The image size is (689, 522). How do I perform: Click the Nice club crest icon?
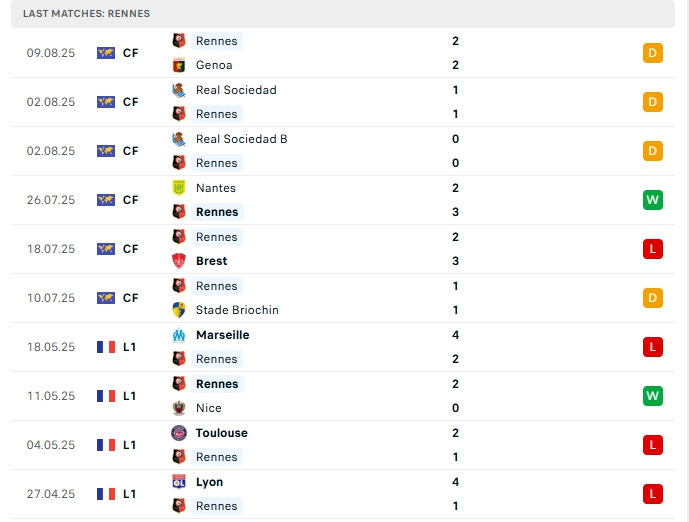[180, 408]
